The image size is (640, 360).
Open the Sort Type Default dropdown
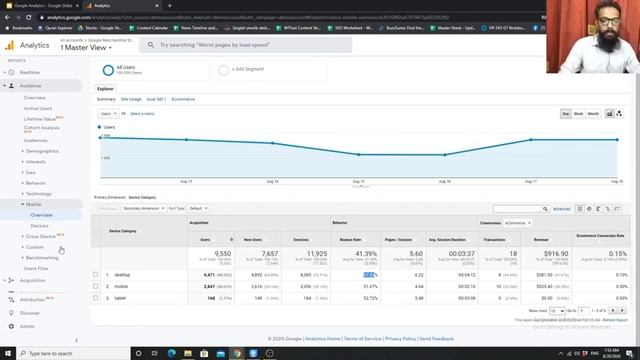pos(198,209)
